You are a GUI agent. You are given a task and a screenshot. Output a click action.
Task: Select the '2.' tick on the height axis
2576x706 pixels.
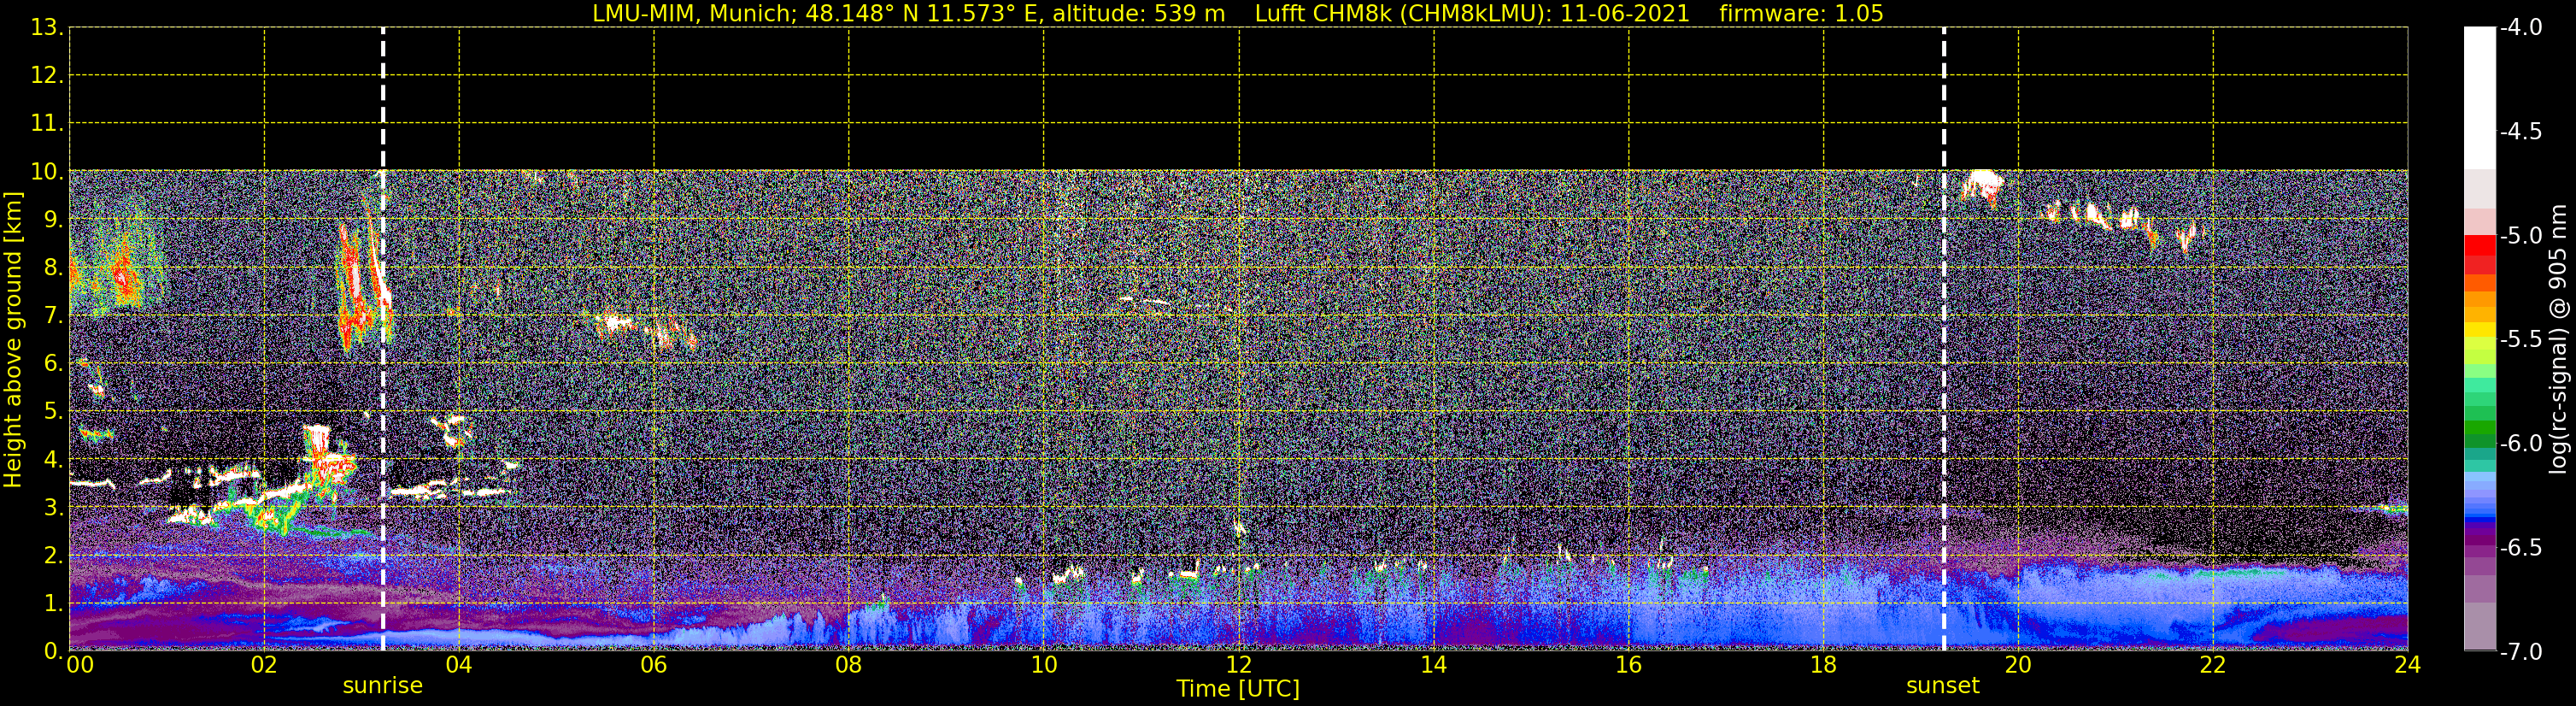(53, 556)
